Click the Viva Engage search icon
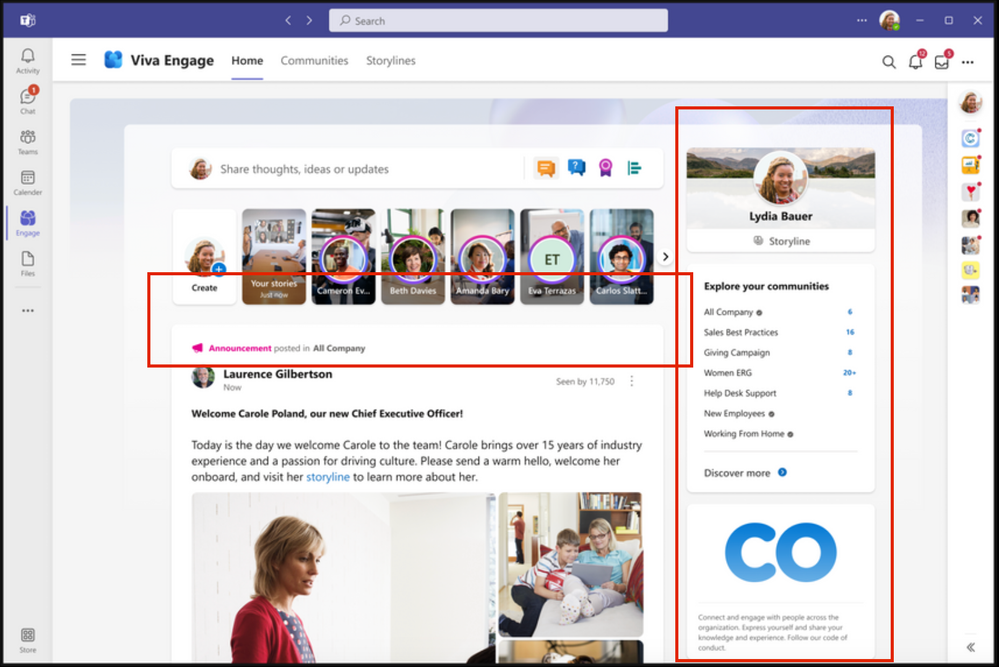This screenshot has height=667, width=999. (888, 62)
